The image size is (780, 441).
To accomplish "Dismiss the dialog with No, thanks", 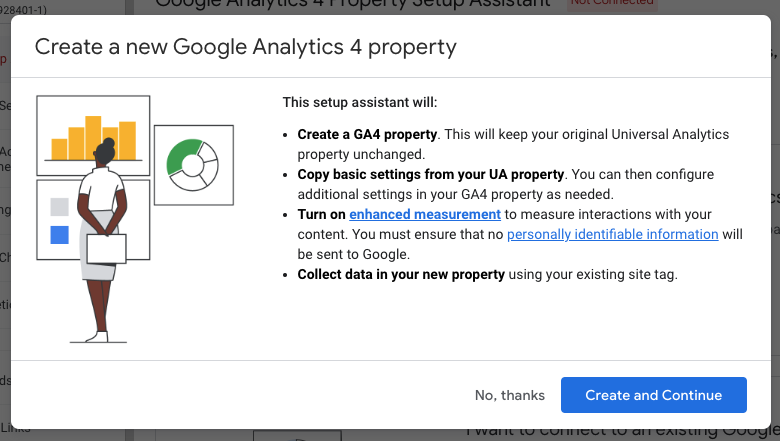I will (510, 395).
